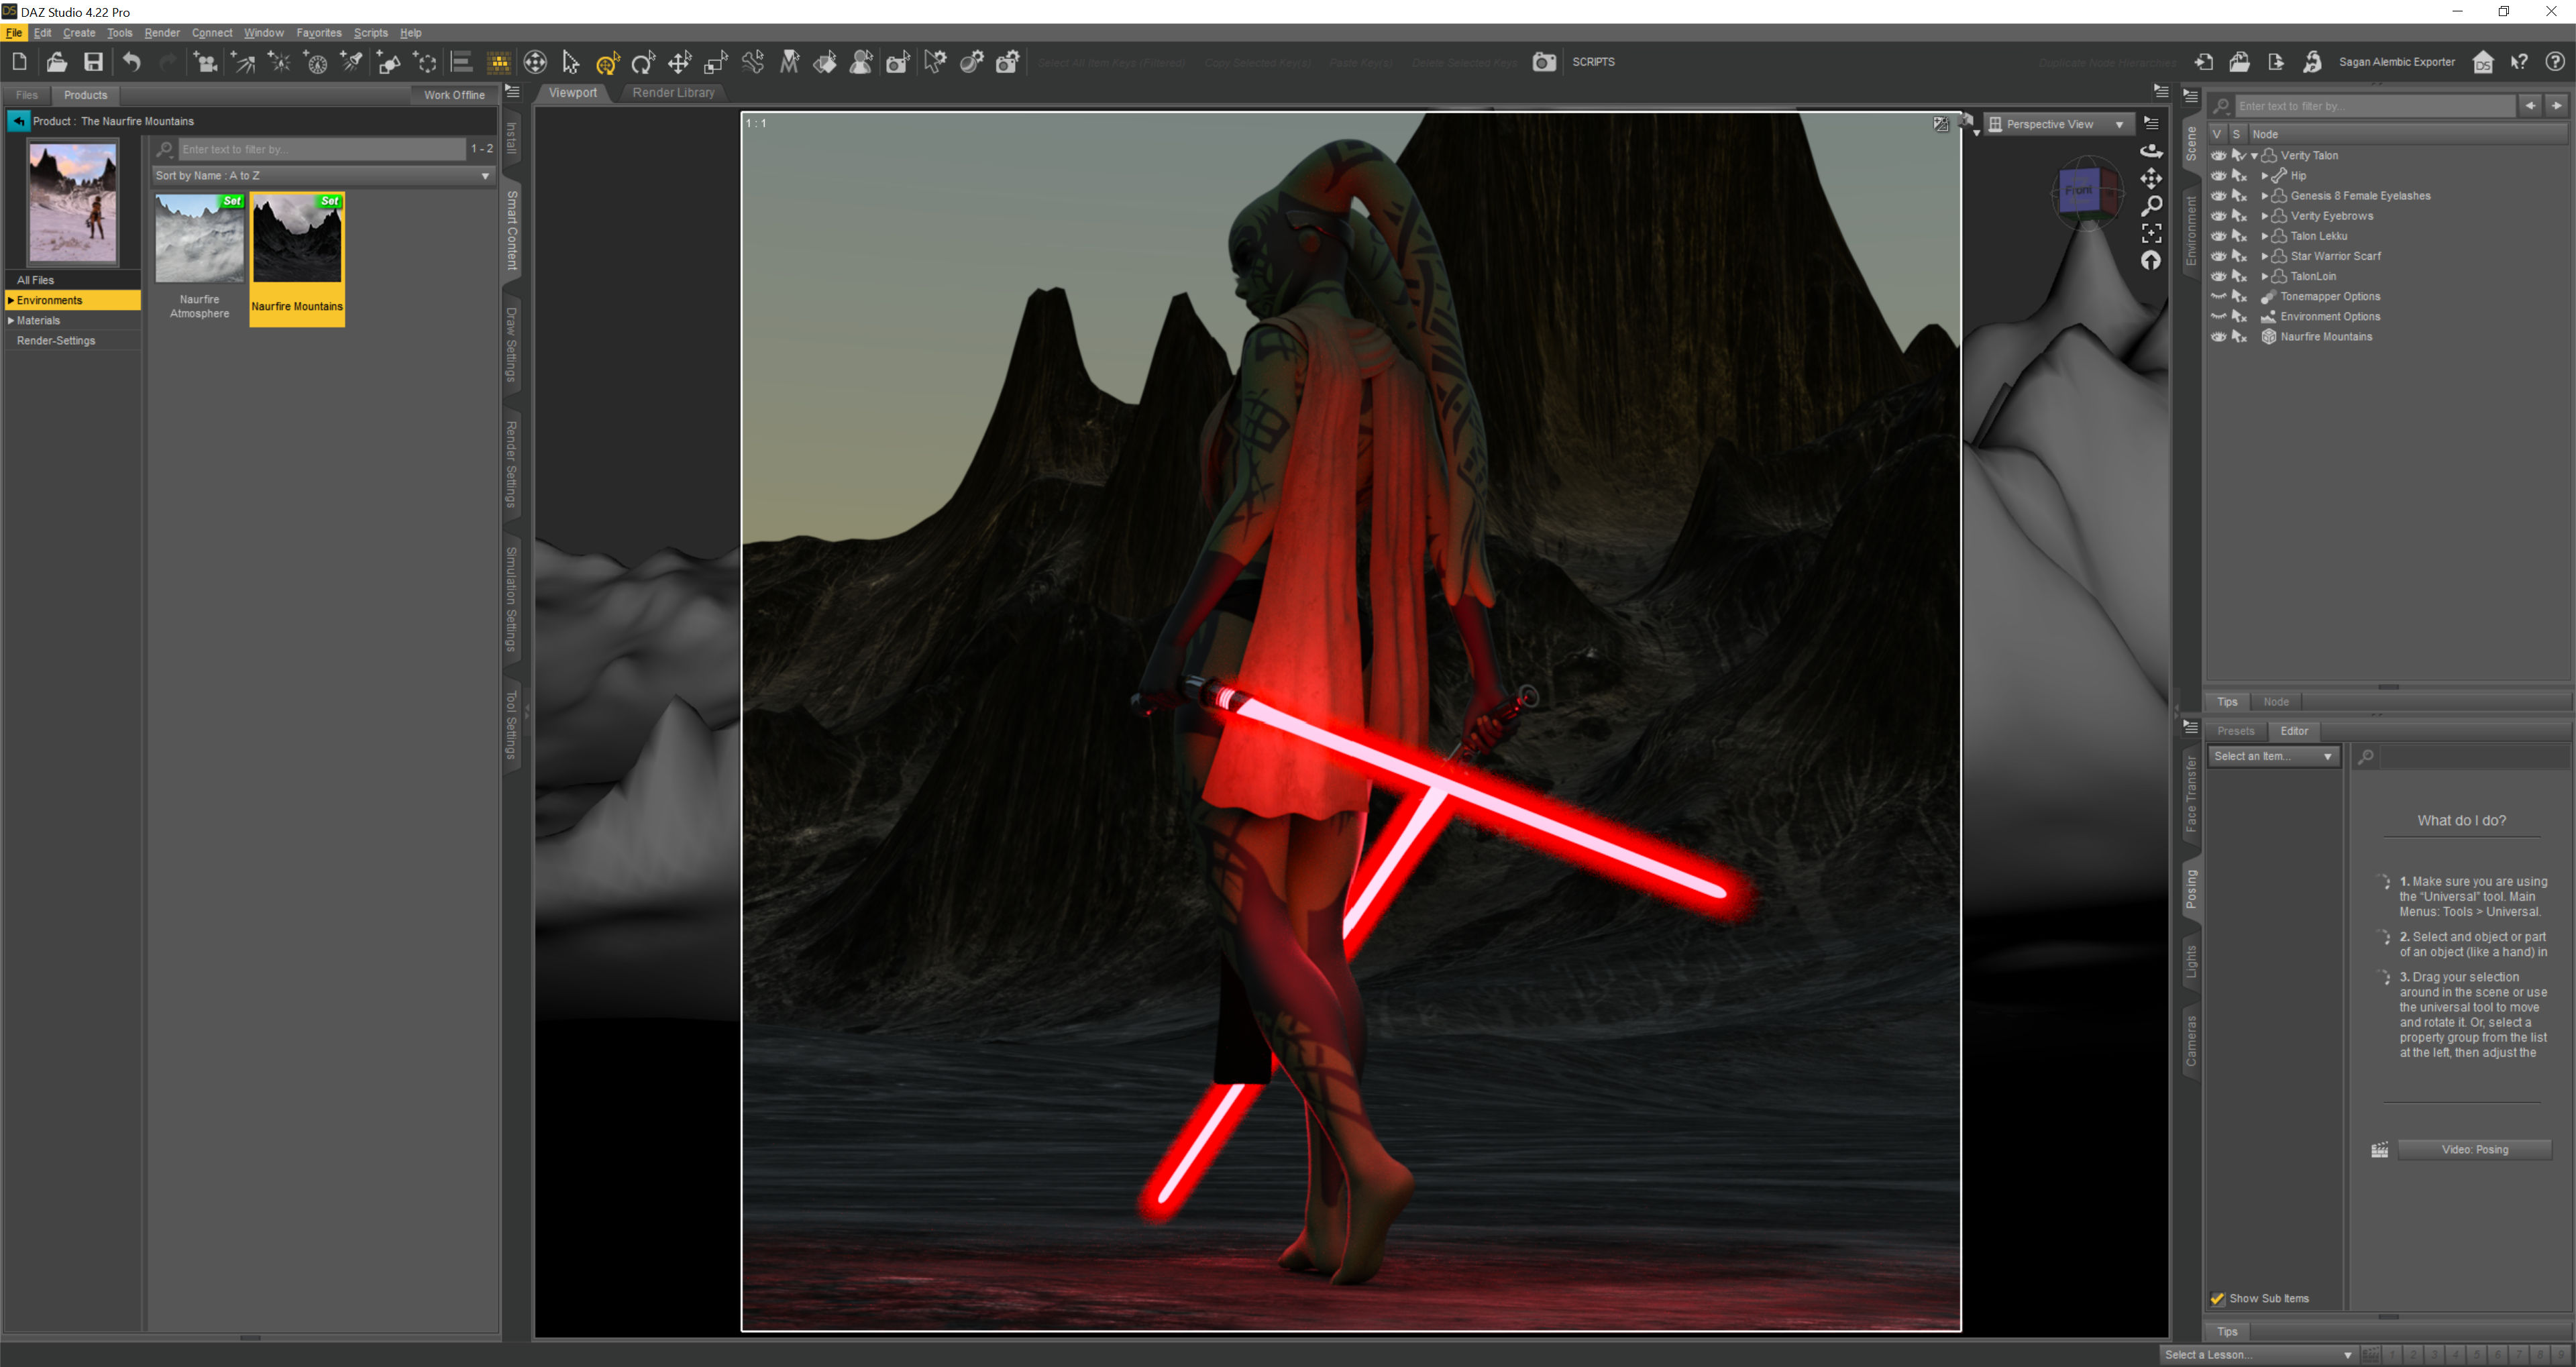This screenshot has width=2576, height=1367.
Task: Show the Tonemapper Options node
Action: [x=2218, y=297]
